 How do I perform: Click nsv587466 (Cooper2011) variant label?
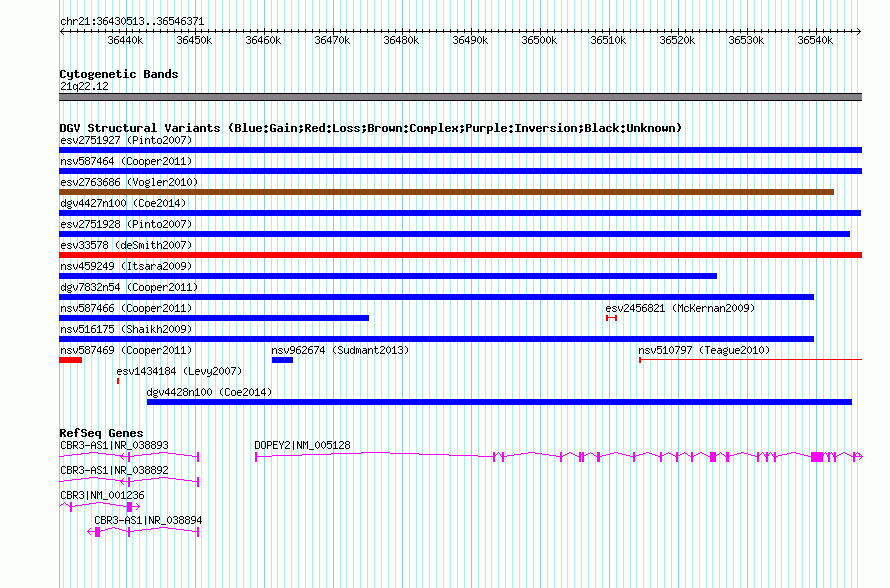[x=126, y=308]
